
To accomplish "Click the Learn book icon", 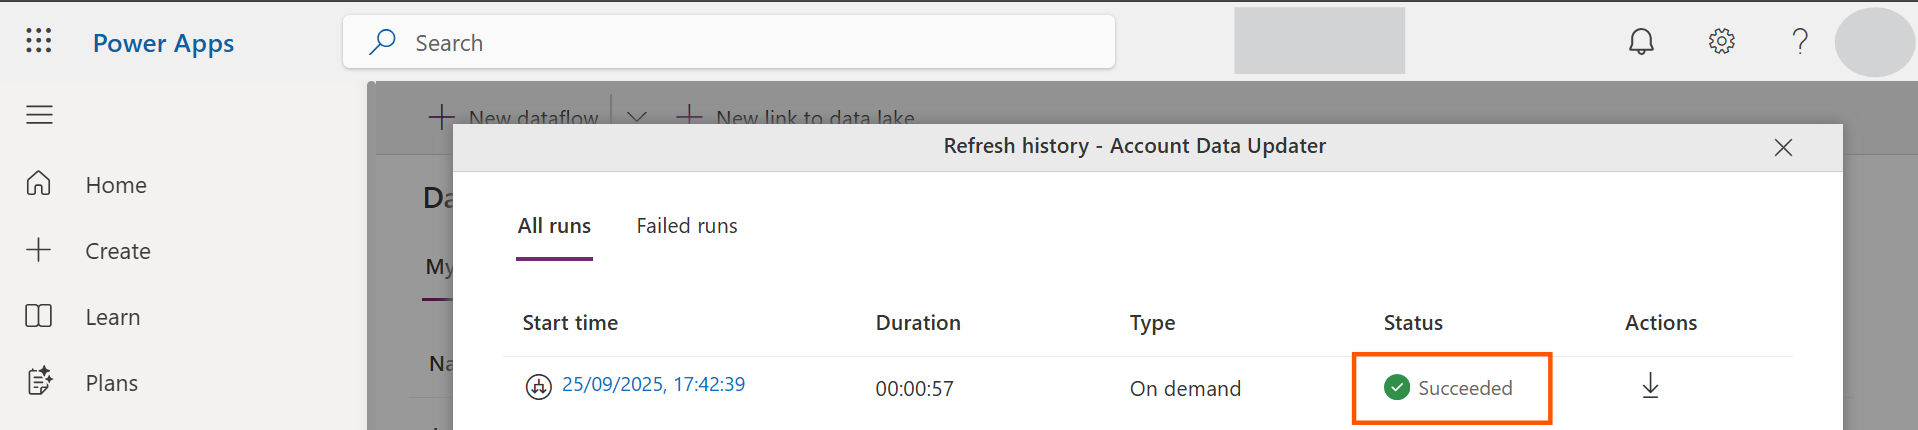I will 39,316.
